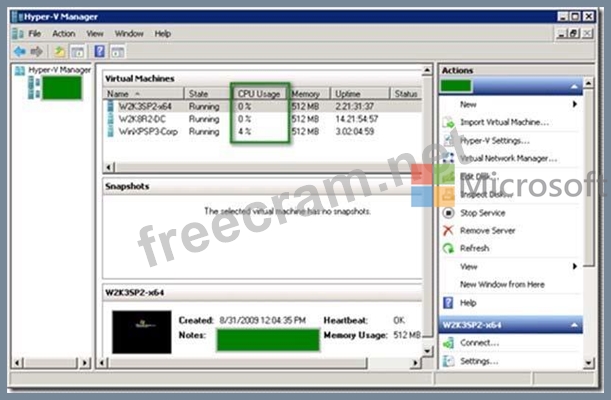This screenshot has height=400, width=611.
Task: Click the W2K3SP2-x64 virtual machine row icon
Action: [x=110, y=106]
